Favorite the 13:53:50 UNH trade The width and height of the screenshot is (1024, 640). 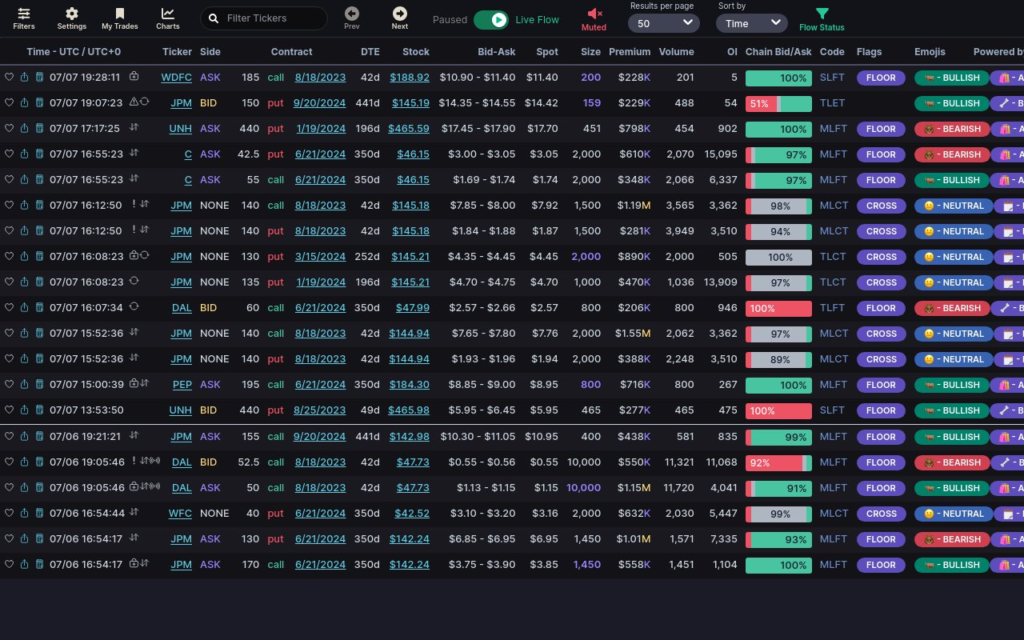(9, 410)
